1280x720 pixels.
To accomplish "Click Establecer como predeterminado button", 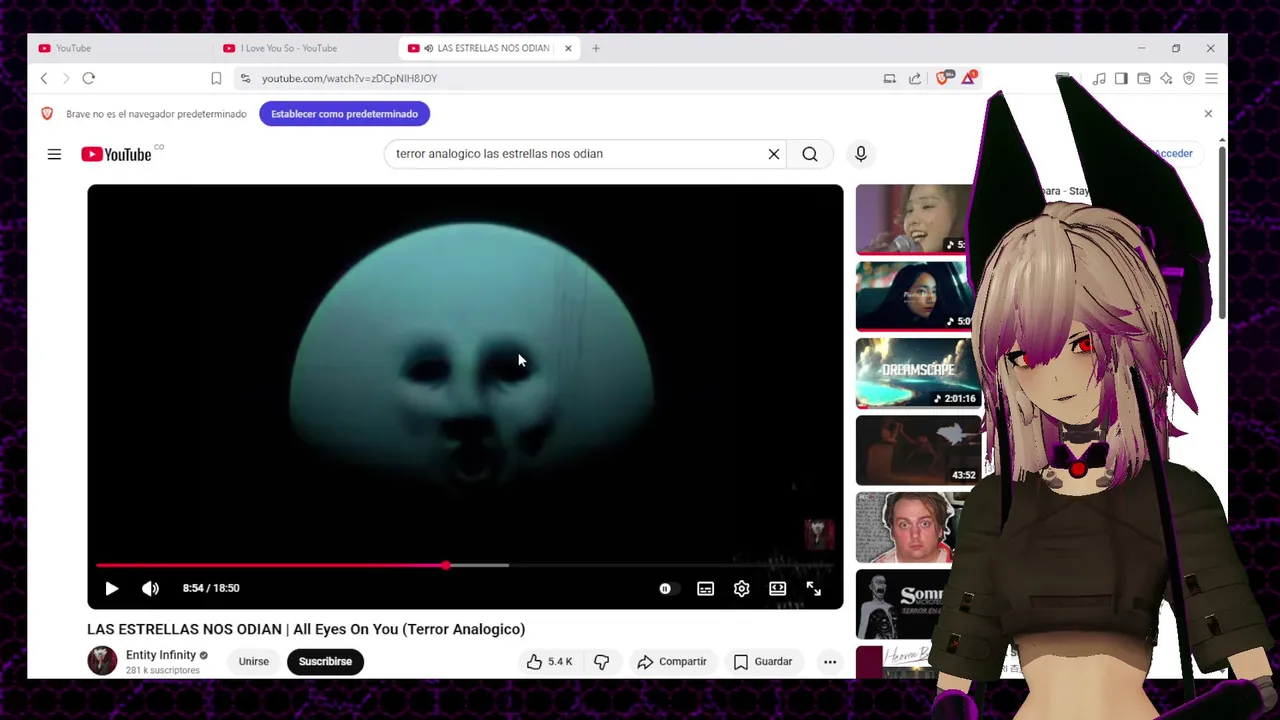I will (344, 114).
